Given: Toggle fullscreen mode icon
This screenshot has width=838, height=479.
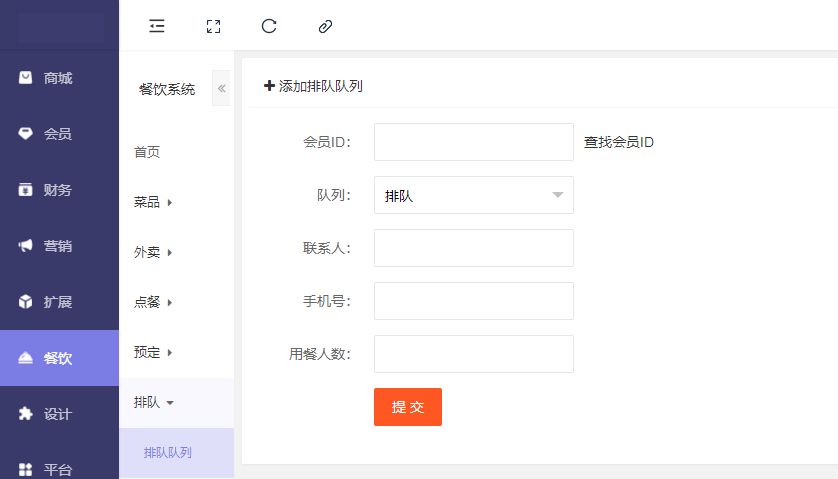Looking at the screenshot, I should 212,27.
